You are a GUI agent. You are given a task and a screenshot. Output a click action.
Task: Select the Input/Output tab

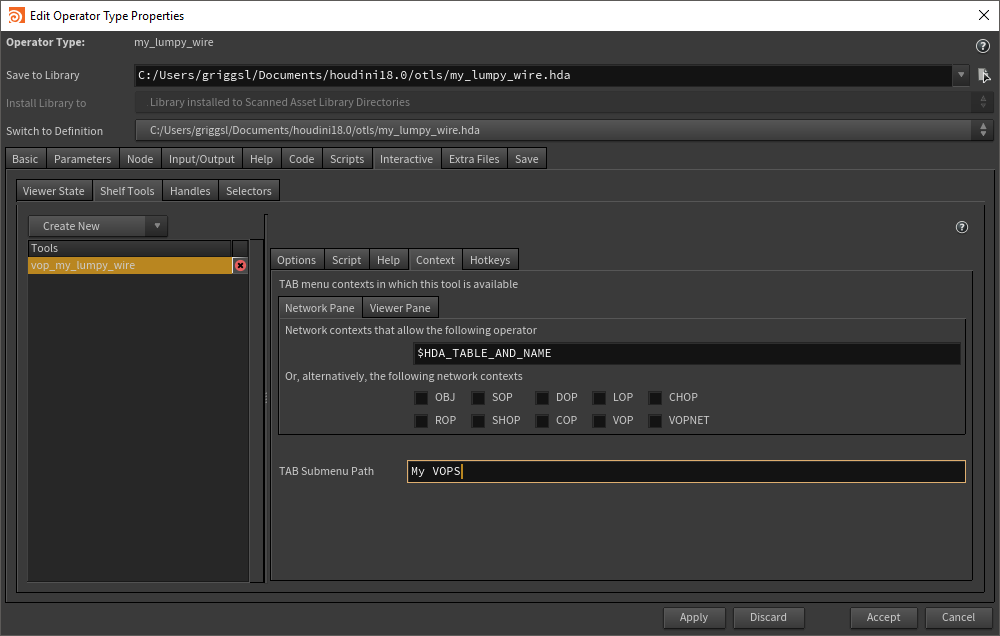(202, 159)
